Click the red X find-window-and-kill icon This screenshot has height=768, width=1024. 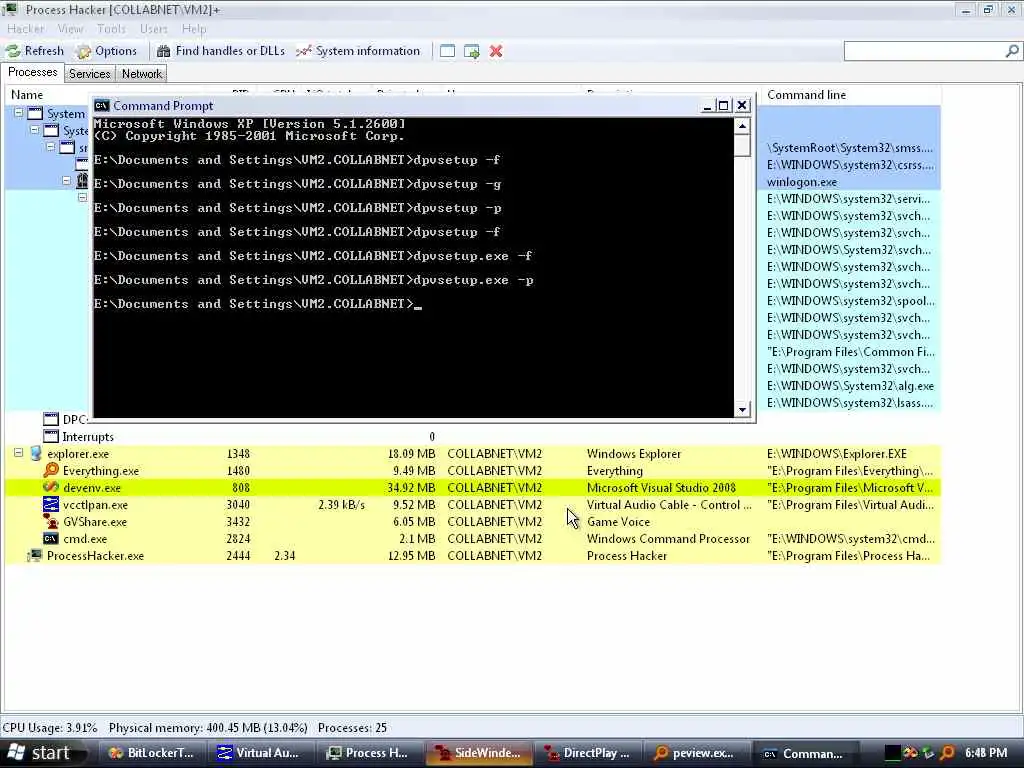click(496, 51)
